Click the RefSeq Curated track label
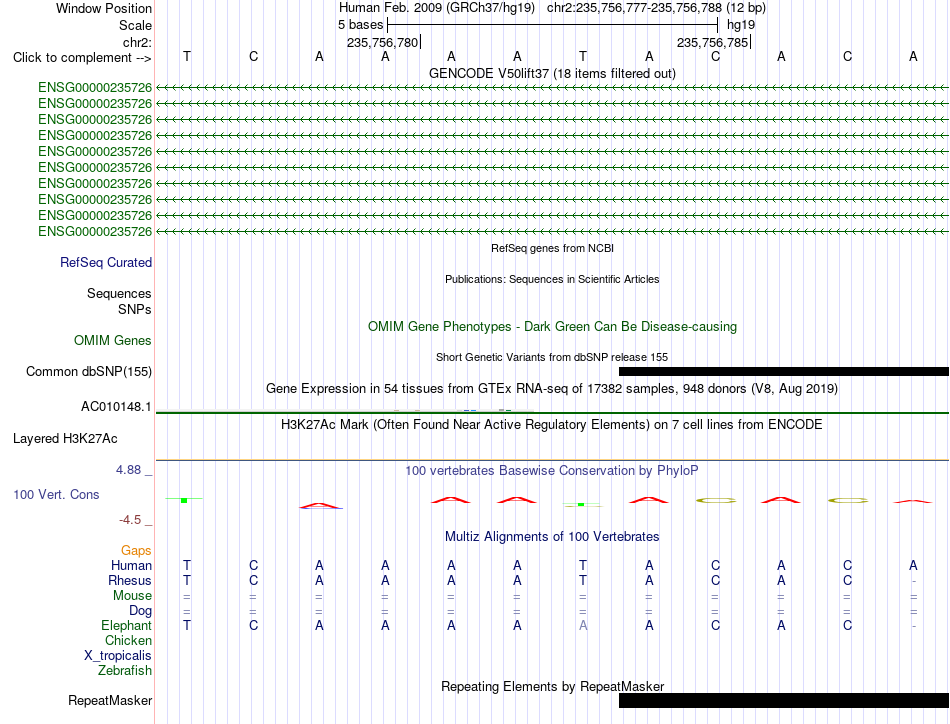The height and width of the screenshot is (724, 950). point(105,262)
